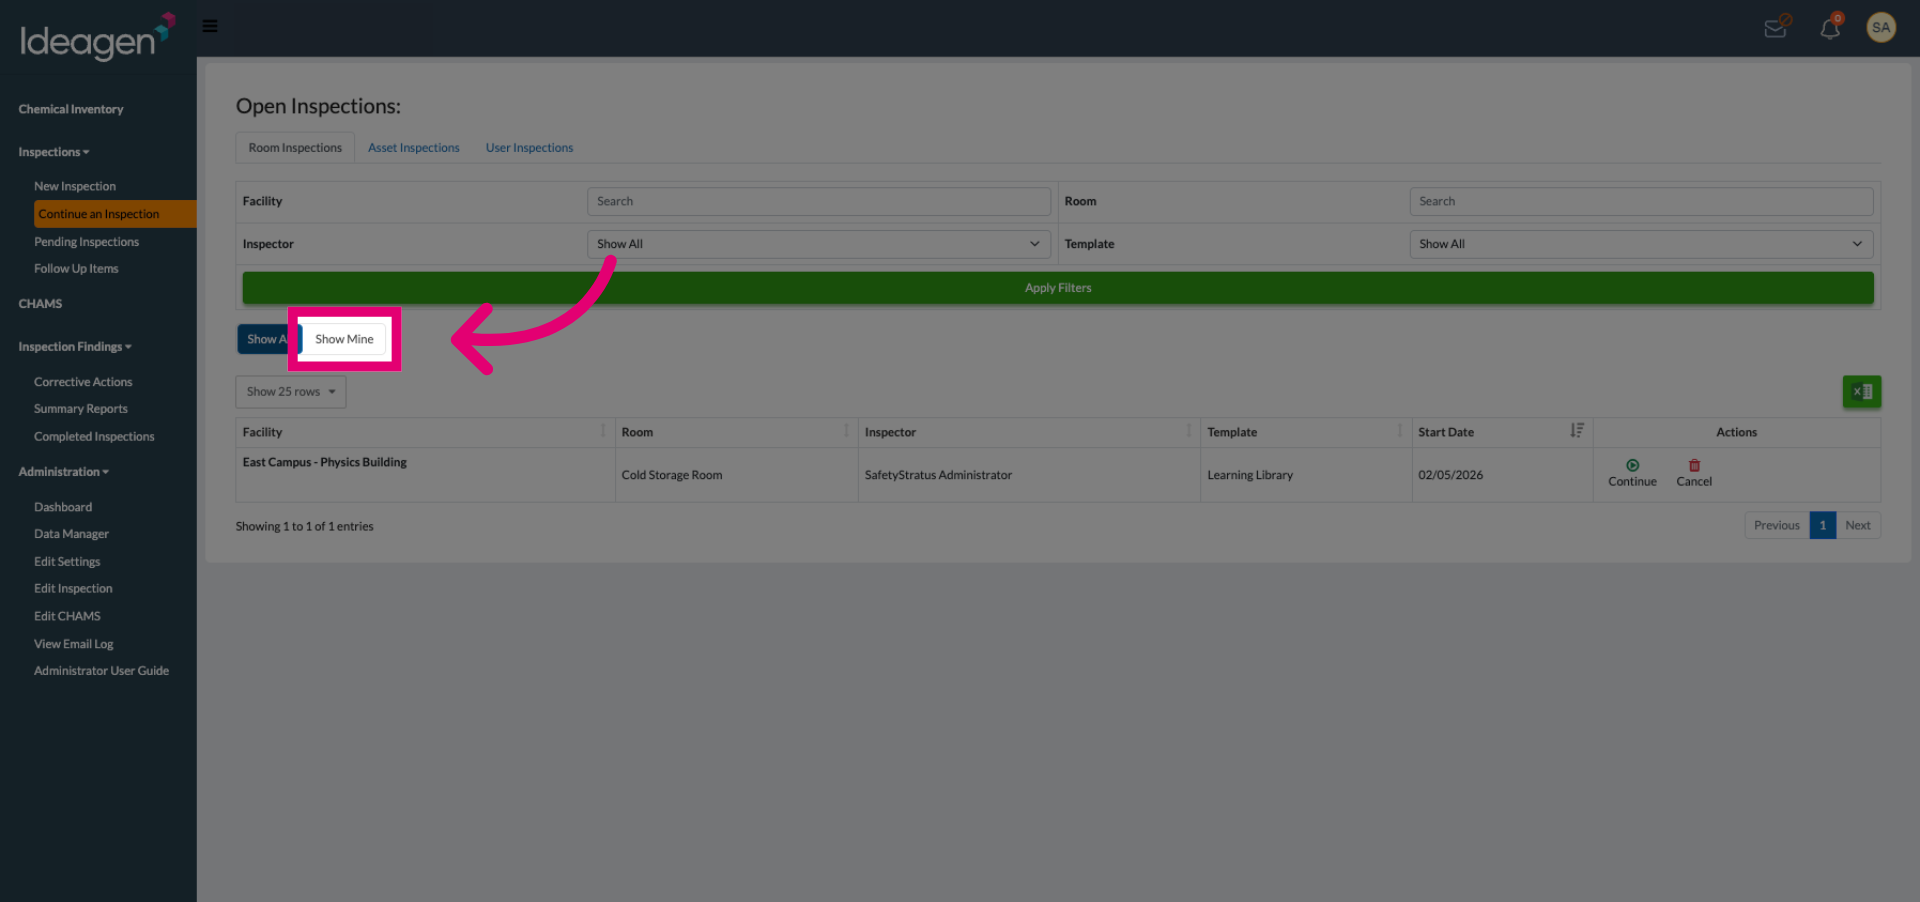Focus the Room search field

[x=1640, y=201]
